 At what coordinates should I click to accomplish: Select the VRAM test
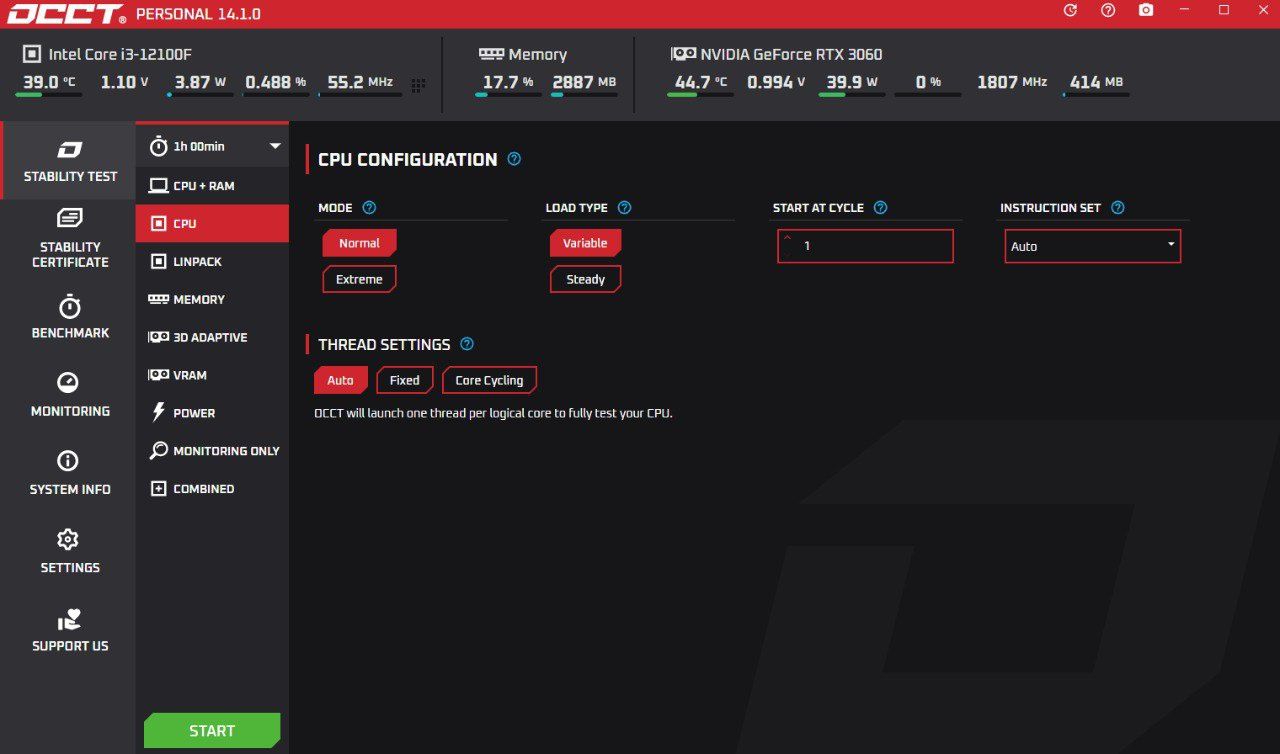(212, 375)
